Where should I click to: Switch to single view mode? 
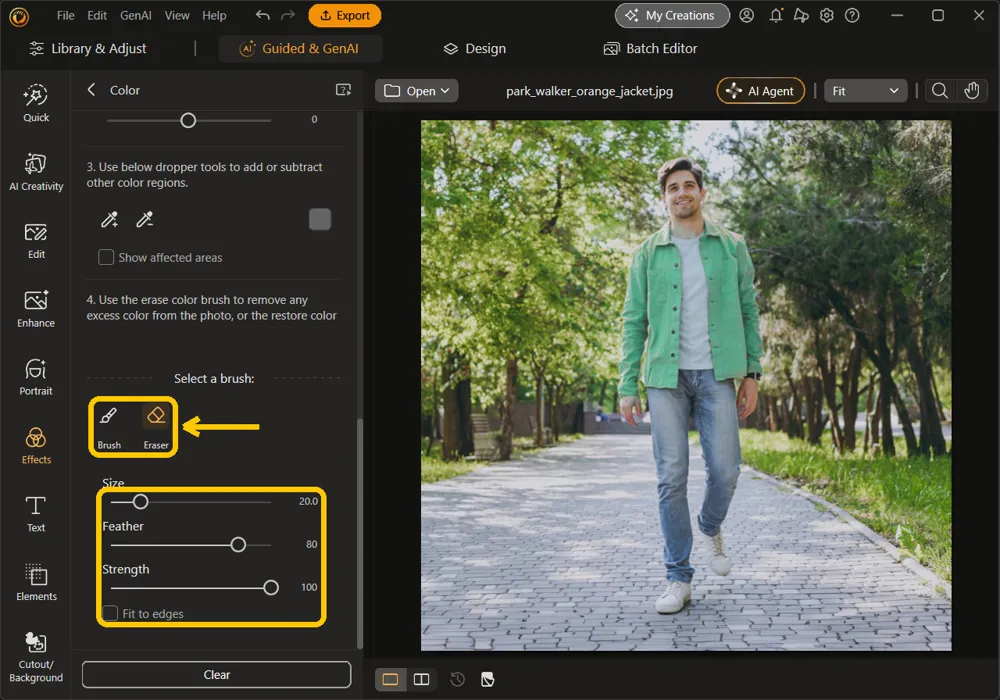[x=390, y=680]
